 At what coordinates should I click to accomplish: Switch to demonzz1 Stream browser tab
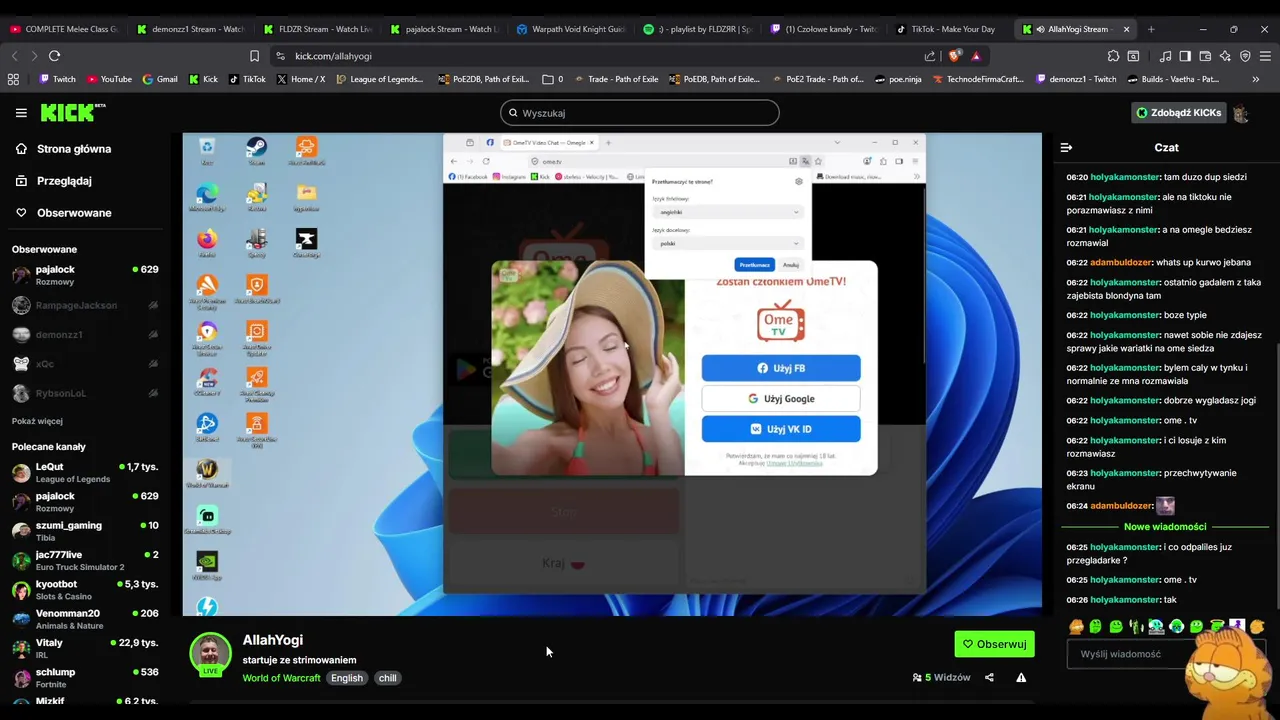[x=190, y=29]
